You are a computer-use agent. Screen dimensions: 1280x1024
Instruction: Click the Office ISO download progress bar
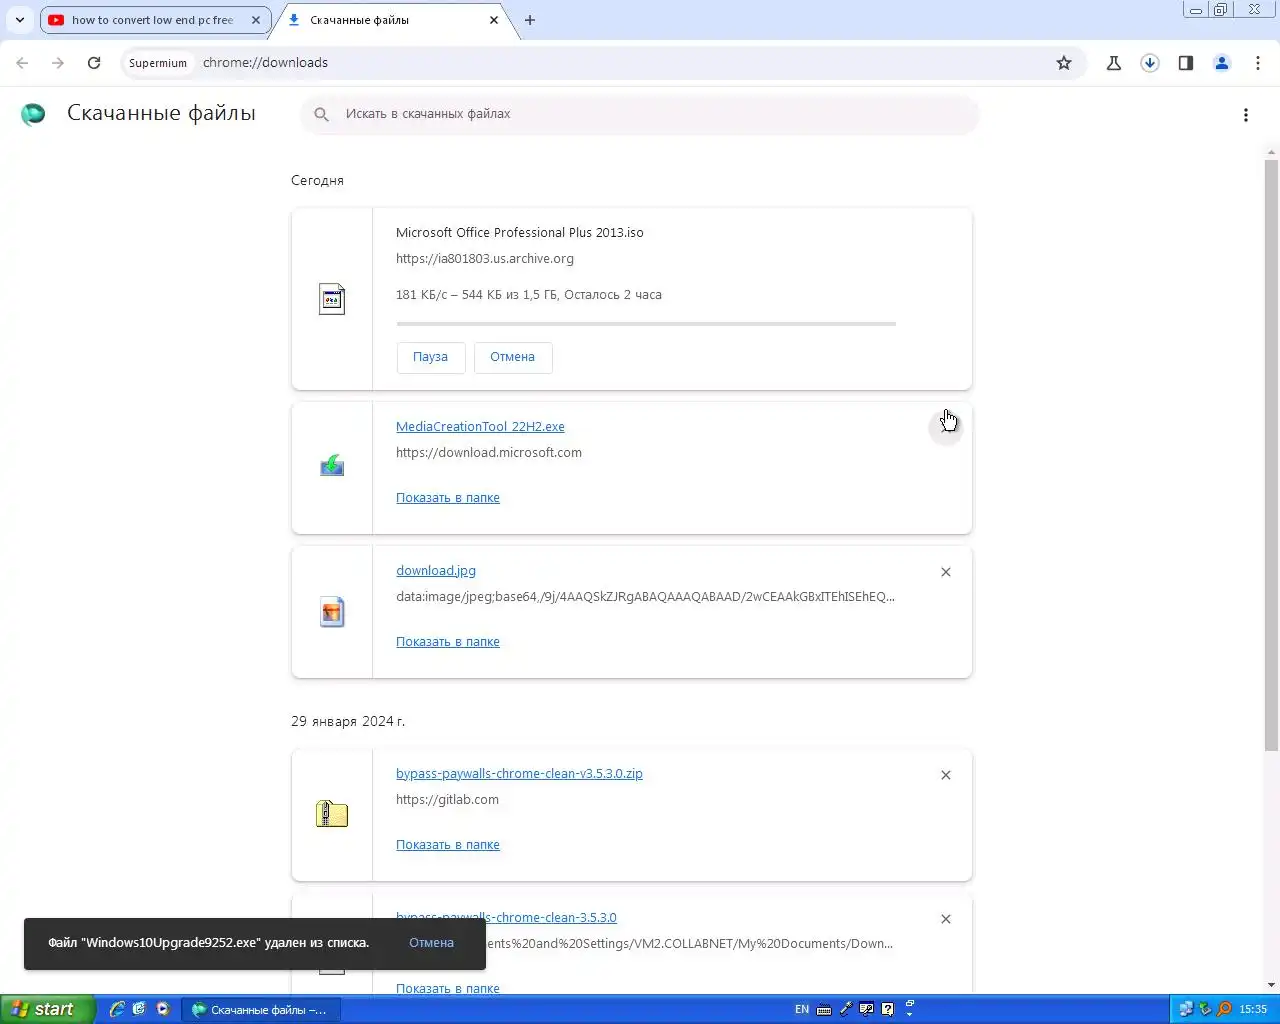click(x=646, y=324)
